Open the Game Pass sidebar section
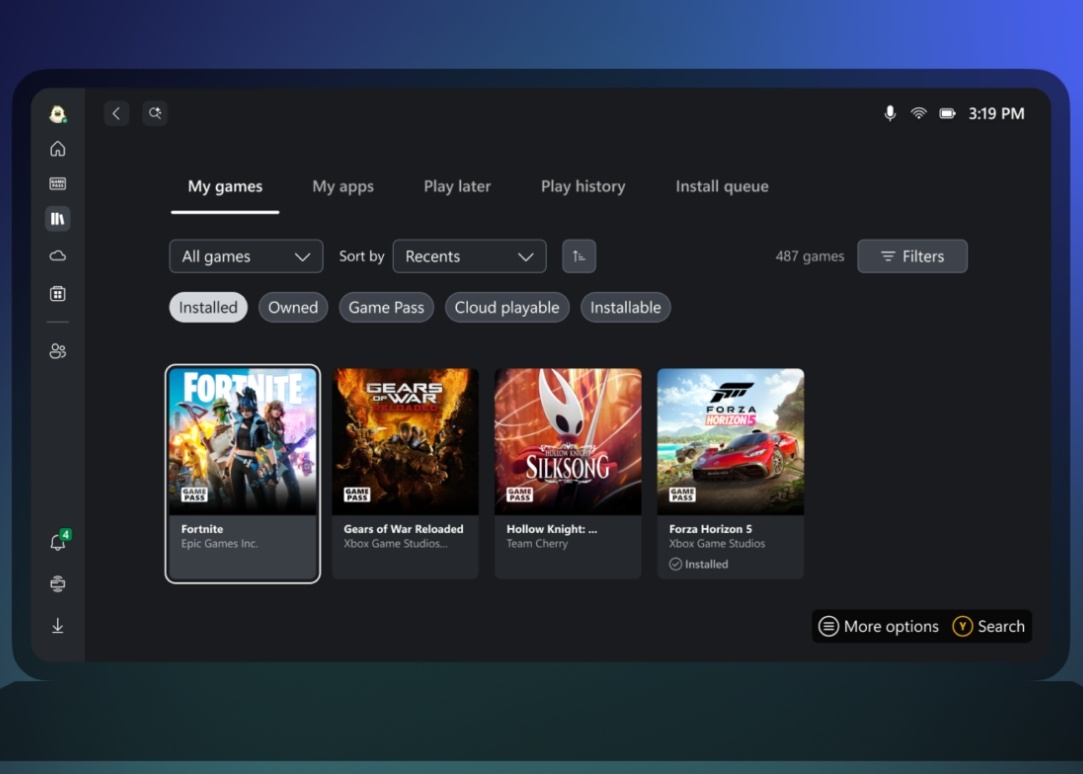Viewport: 1083px width, 774px height. click(x=57, y=184)
